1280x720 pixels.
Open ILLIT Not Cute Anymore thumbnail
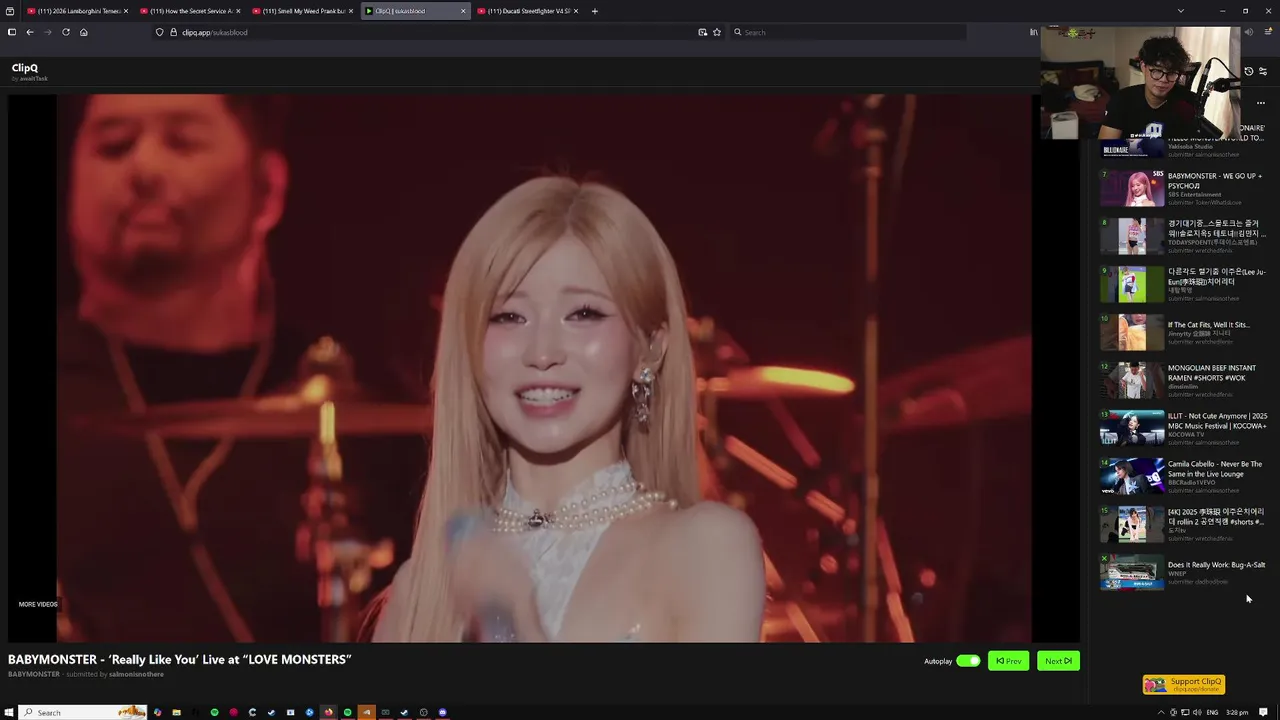coord(1132,428)
